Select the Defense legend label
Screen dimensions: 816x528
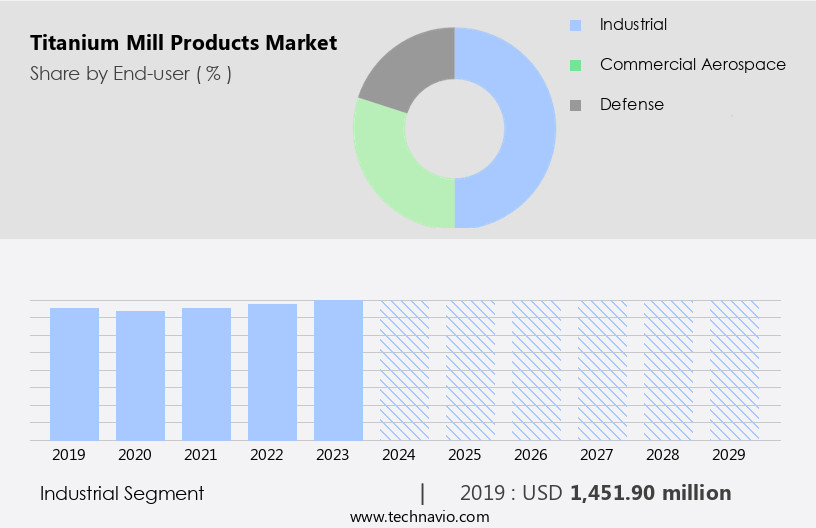(631, 105)
